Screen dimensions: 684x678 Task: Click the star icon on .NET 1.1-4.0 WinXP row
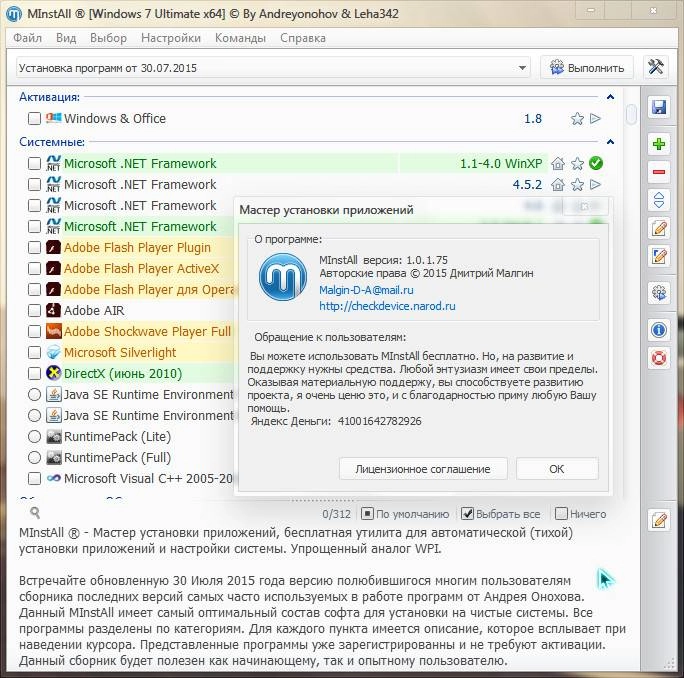[x=577, y=164]
